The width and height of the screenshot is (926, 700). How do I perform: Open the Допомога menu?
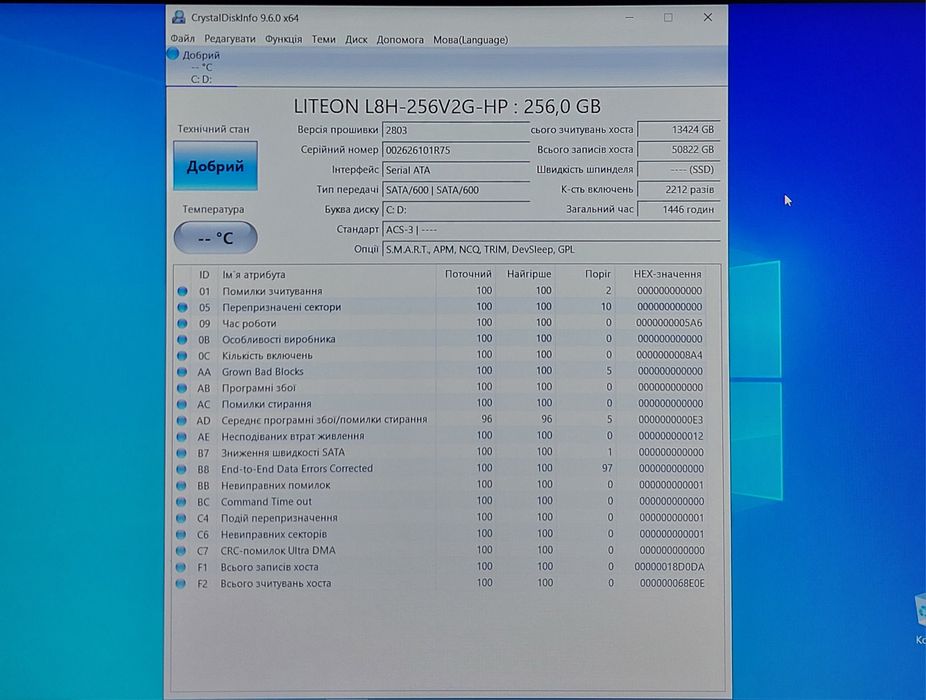coord(400,40)
